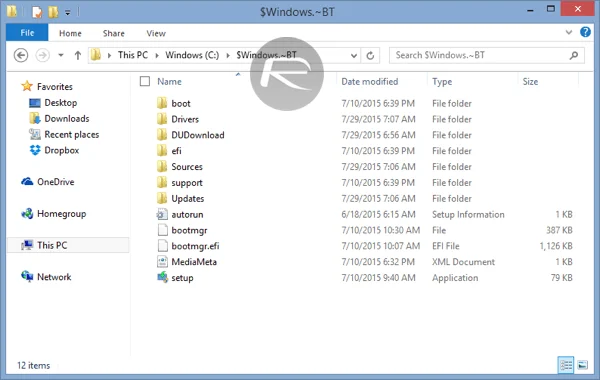Open the File menu tab
The image size is (600, 380).
click(27, 33)
